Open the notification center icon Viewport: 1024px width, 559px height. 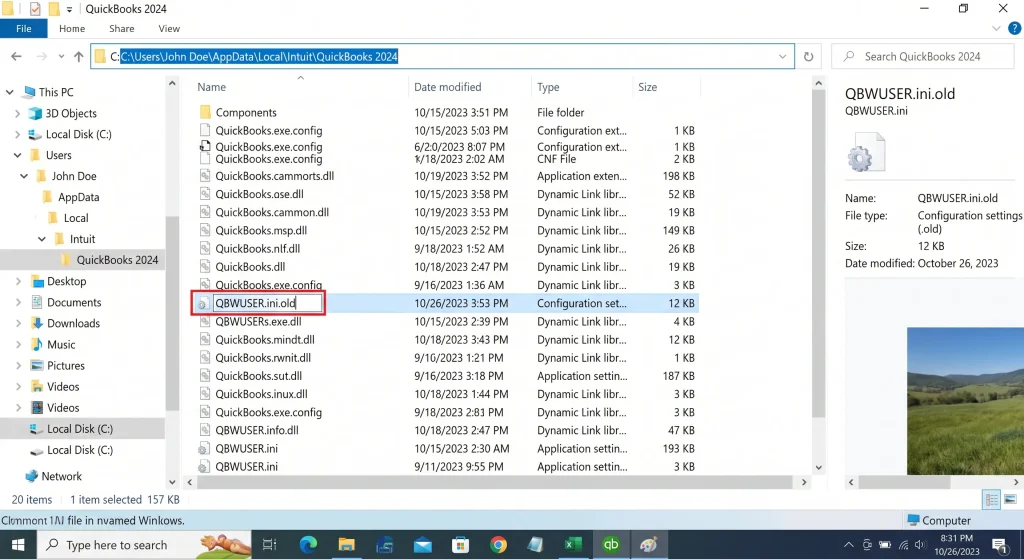[x=999, y=545]
